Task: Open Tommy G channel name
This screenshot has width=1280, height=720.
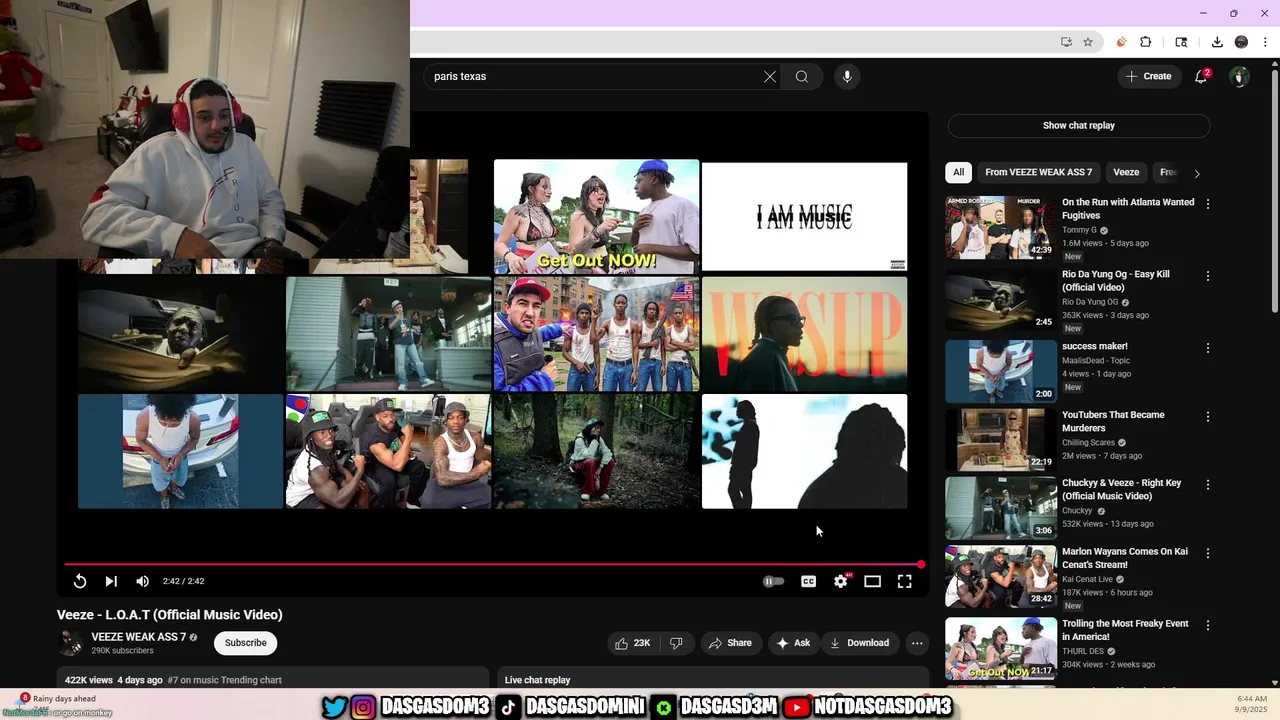Action: 1079,230
